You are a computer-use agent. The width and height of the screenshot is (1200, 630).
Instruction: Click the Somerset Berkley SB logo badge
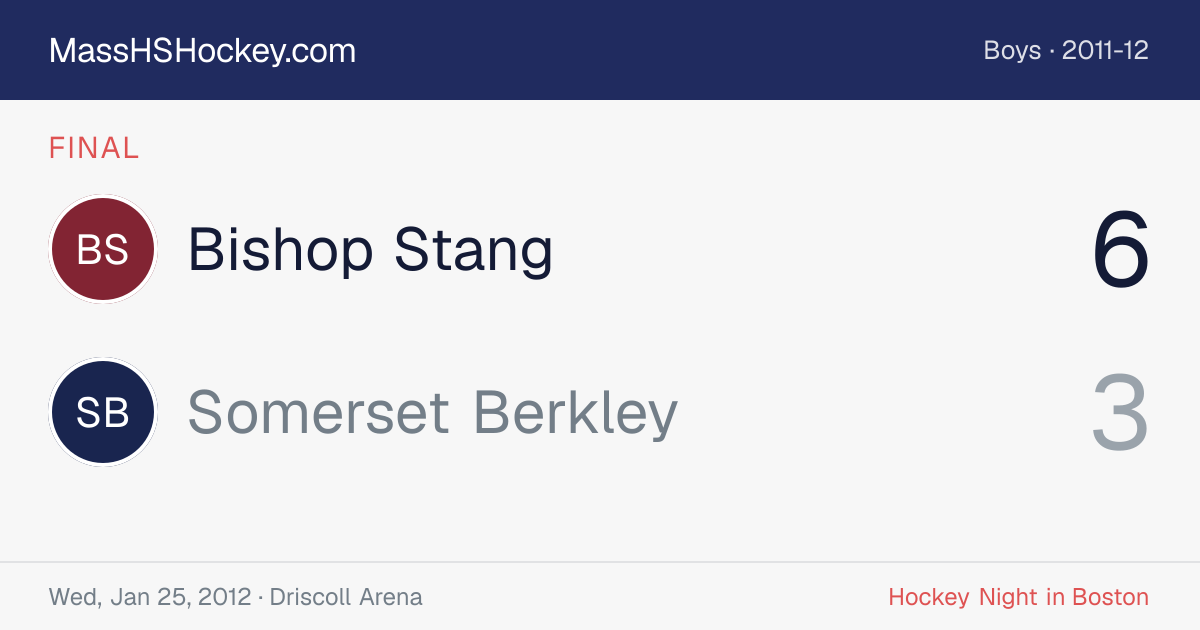pos(103,412)
